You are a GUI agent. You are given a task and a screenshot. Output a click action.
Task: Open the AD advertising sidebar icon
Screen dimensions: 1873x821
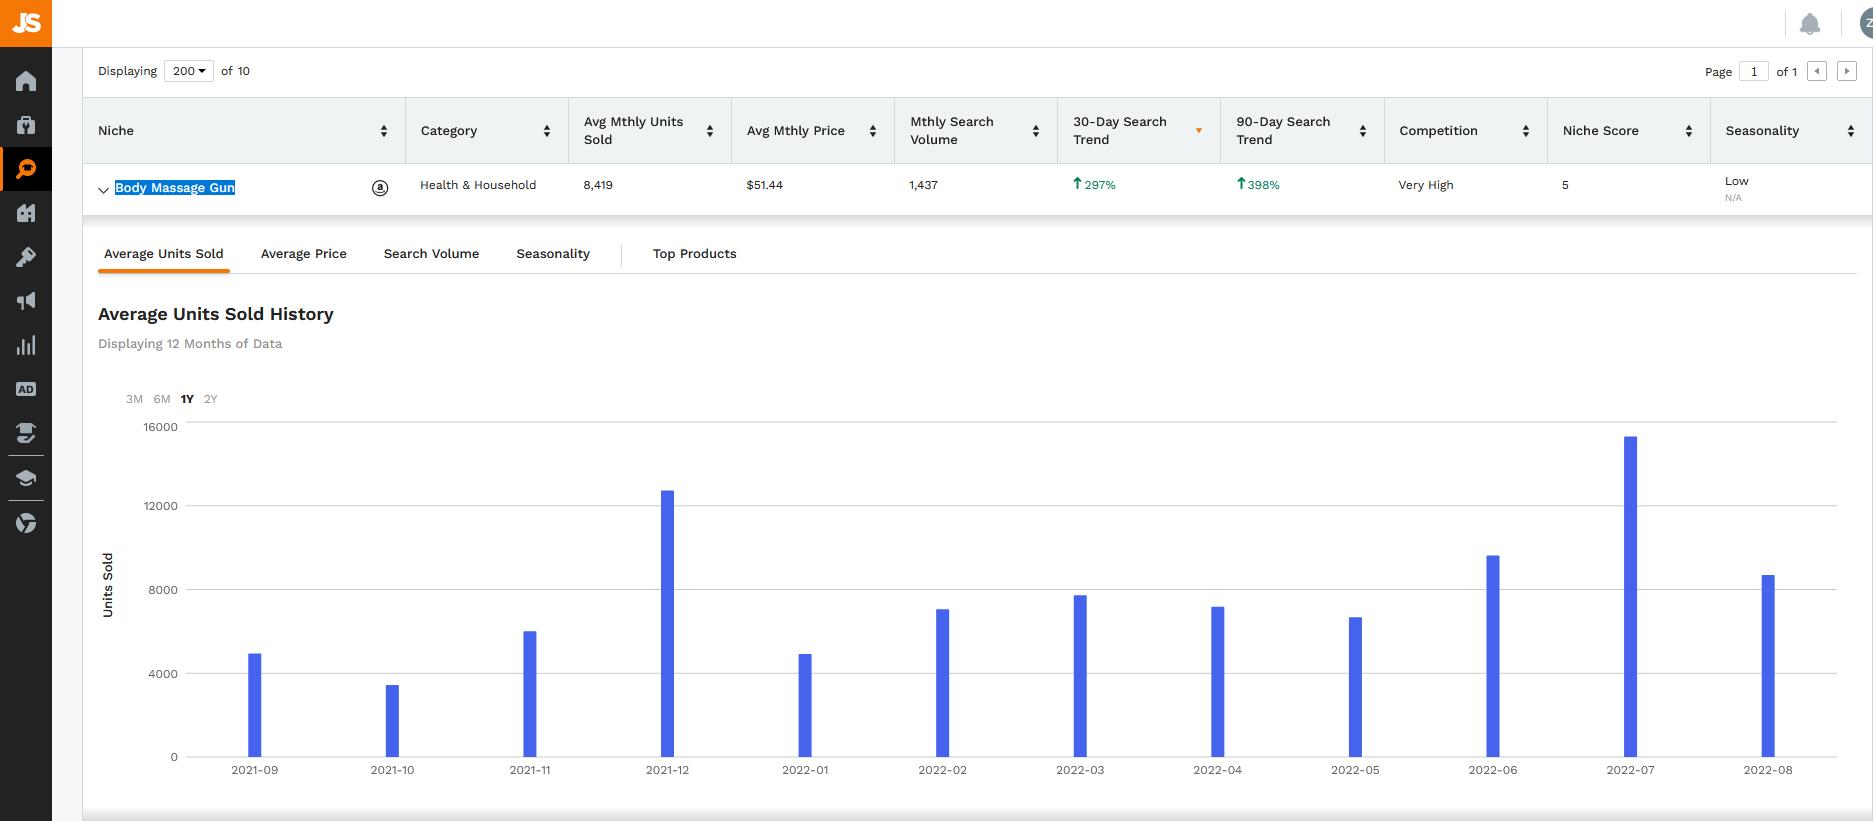point(26,389)
